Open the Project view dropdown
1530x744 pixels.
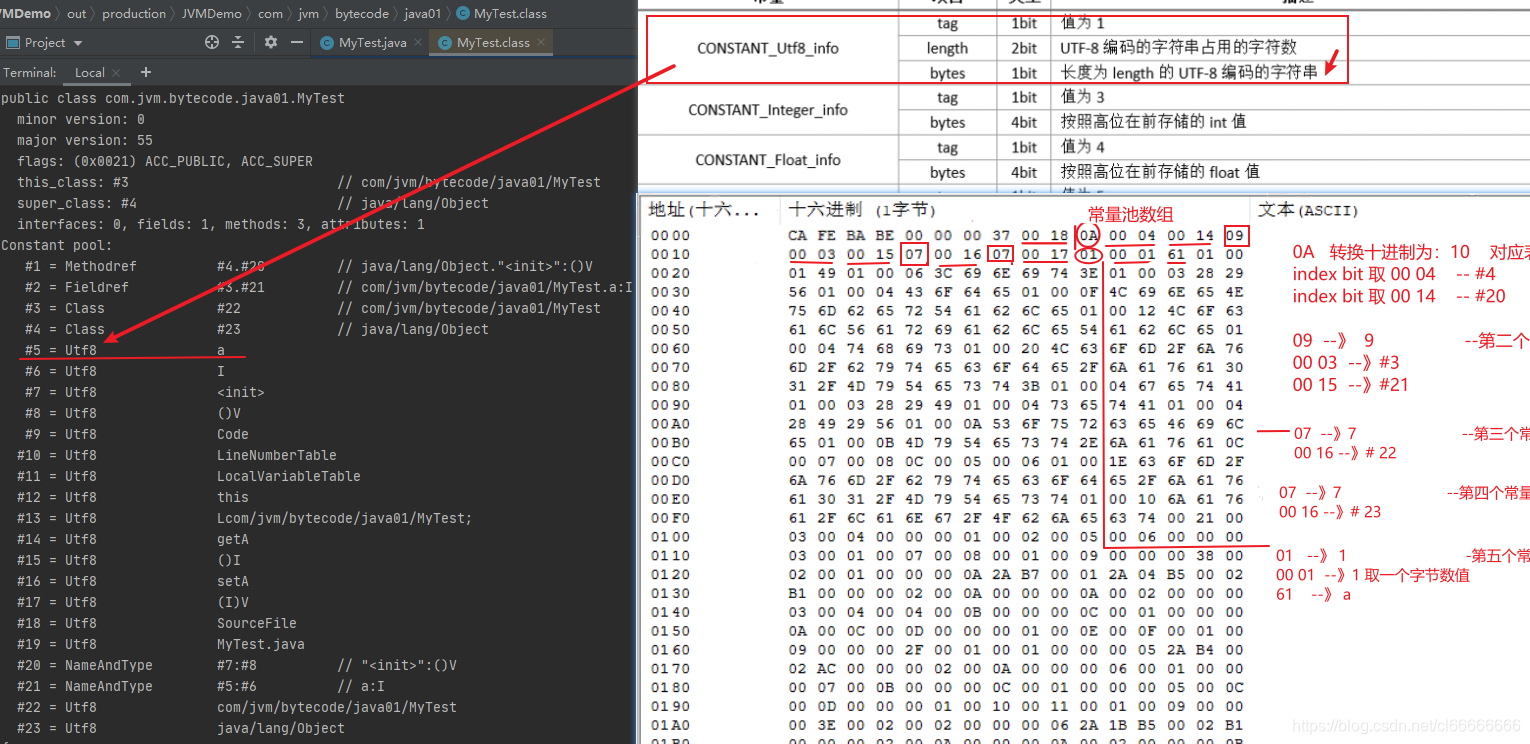tap(54, 43)
